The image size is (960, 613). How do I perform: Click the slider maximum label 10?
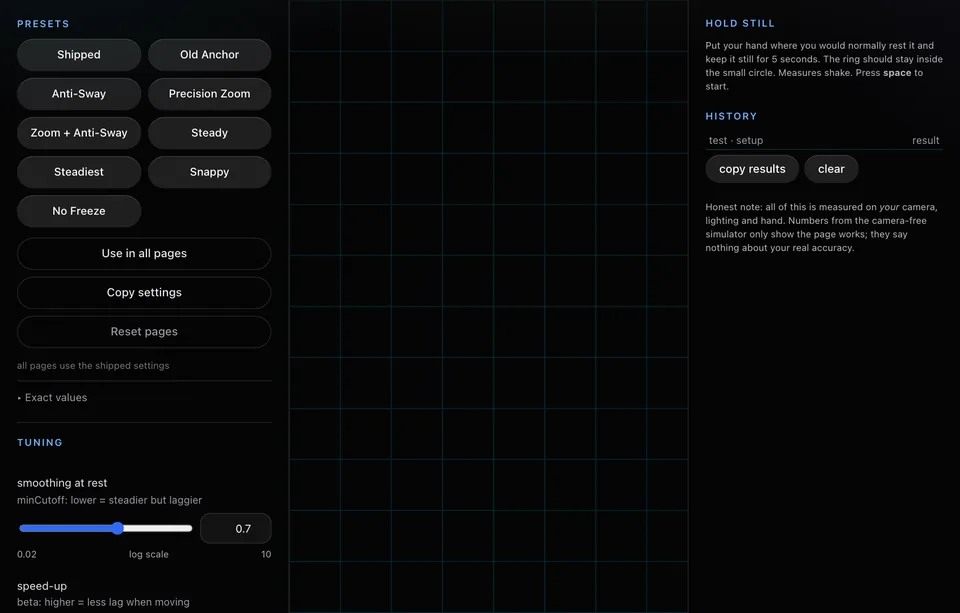click(x=266, y=554)
